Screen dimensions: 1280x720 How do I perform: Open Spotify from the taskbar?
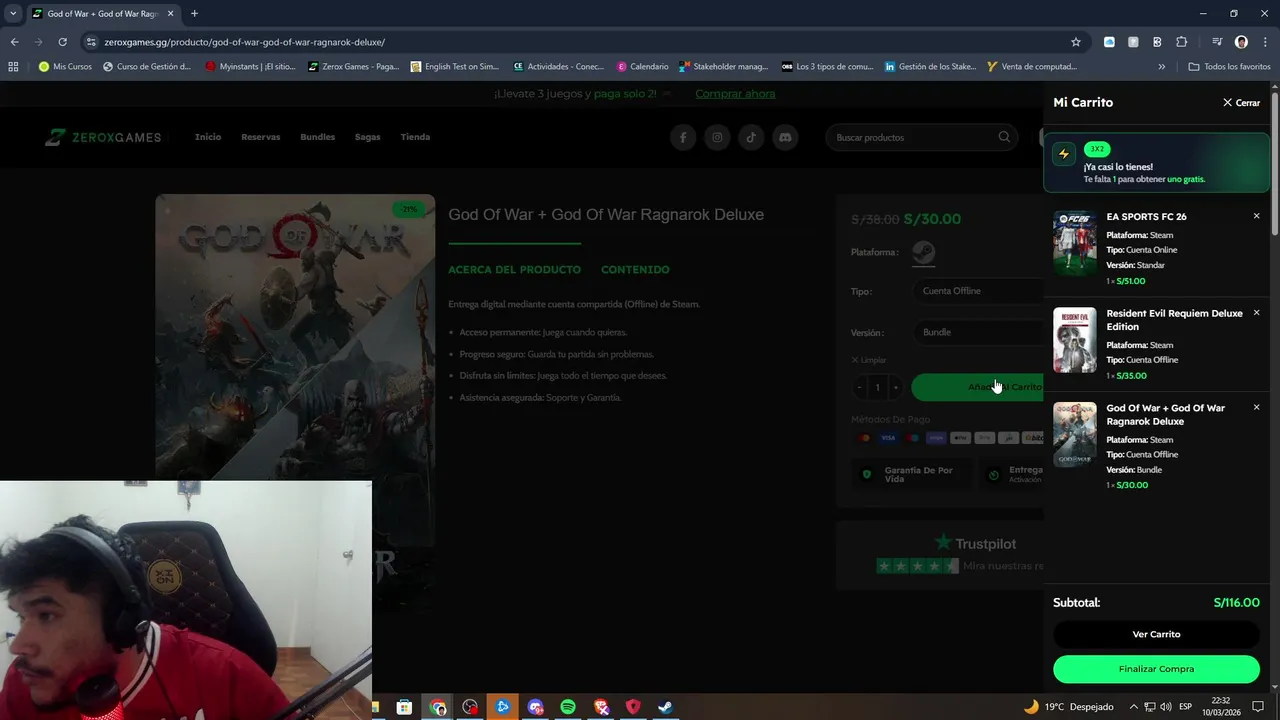click(x=568, y=707)
